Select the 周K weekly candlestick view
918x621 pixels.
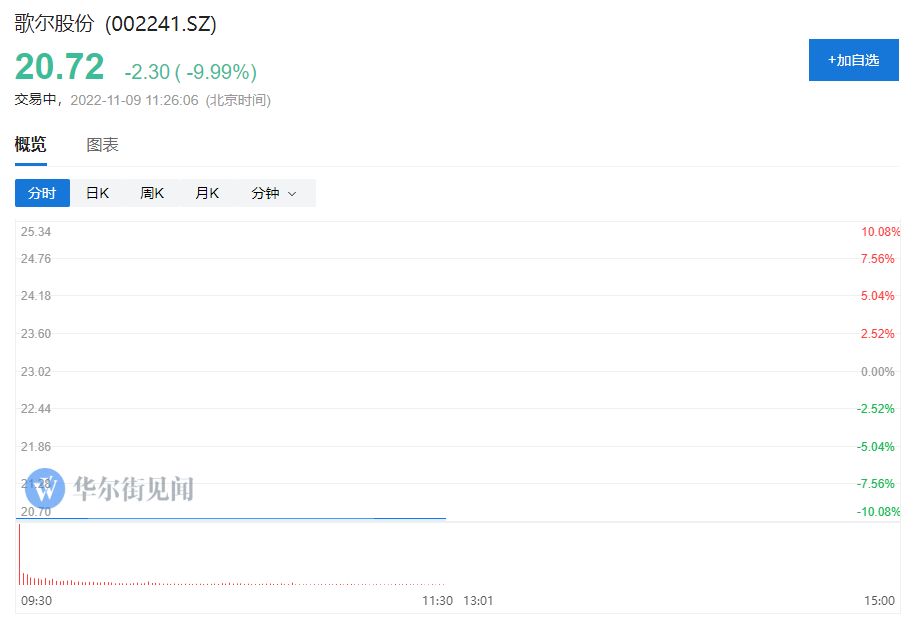(152, 193)
